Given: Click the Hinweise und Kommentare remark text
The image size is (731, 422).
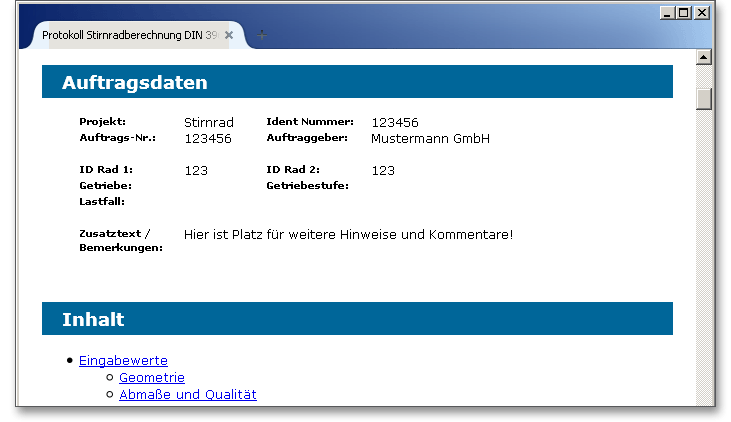Looking at the screenshot, I should [x=348, y=235].
